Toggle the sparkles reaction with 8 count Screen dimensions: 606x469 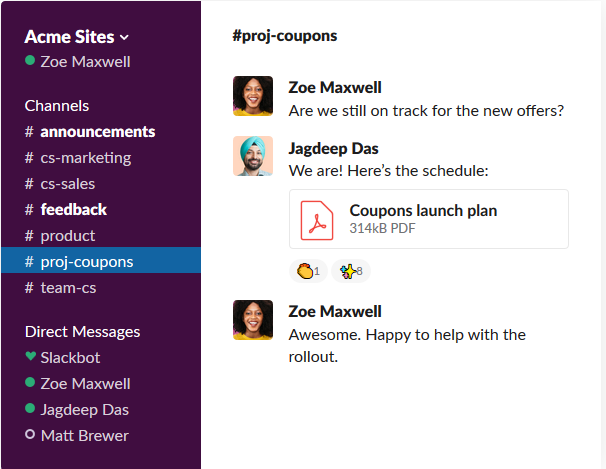click(x=351, y=271)
